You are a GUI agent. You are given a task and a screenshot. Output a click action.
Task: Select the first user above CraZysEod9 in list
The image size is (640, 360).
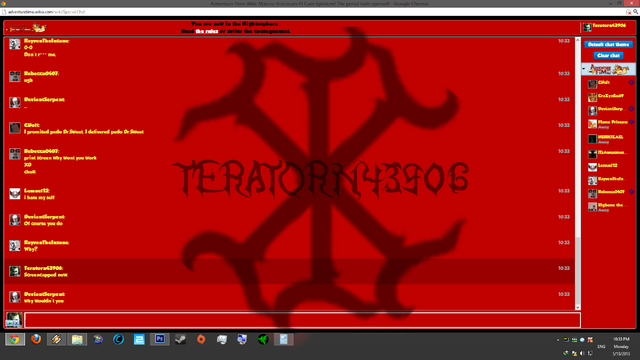point(611,83)
